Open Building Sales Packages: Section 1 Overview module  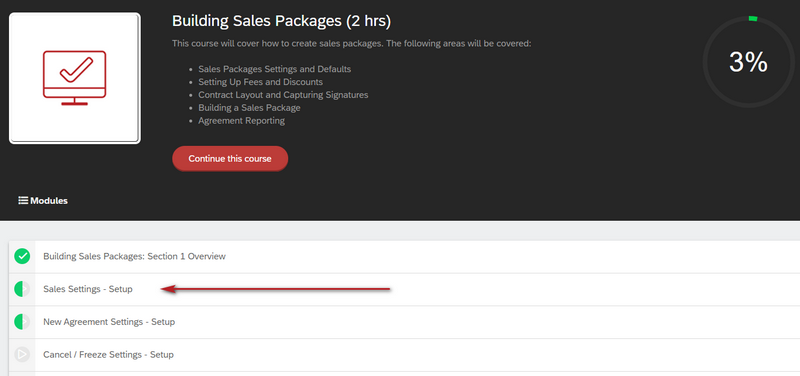[134, 256]
